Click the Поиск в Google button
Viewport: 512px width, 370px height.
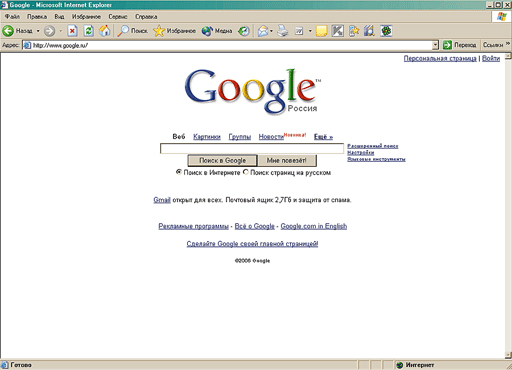coord(222,160)
